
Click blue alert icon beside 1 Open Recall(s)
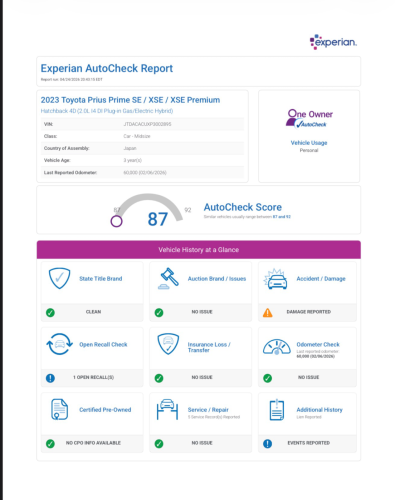[x=50, y=378]
